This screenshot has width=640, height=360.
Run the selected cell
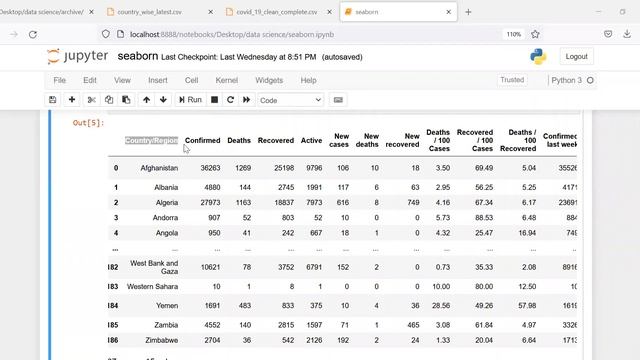[190, 100]
